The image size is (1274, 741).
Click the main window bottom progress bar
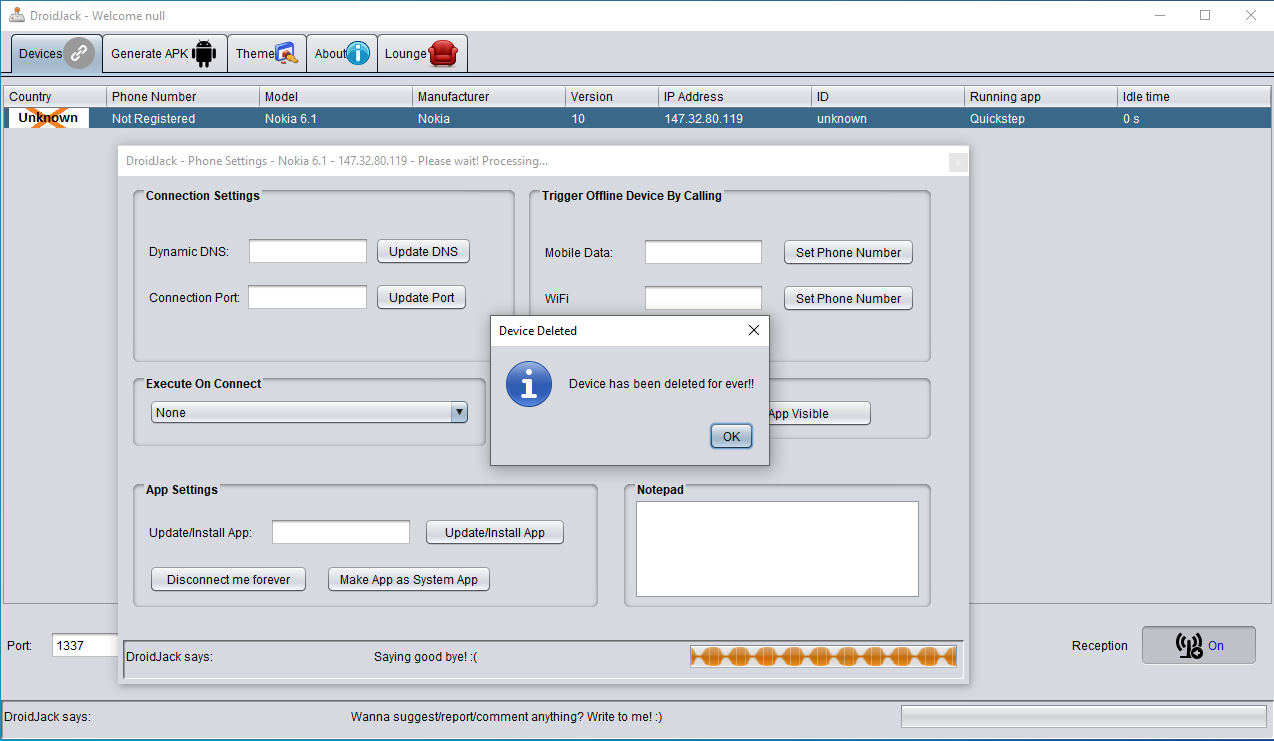(1084, 716)
